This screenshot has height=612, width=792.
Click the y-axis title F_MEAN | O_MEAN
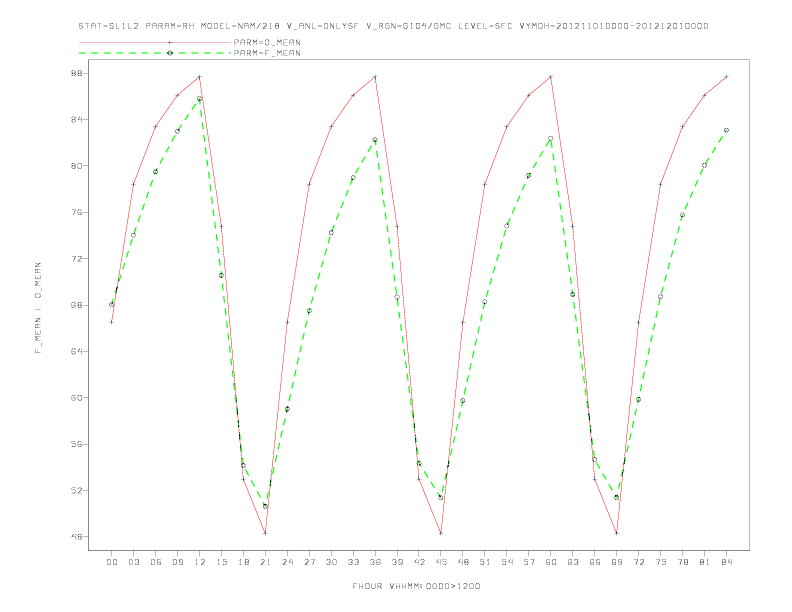point(38,308)
